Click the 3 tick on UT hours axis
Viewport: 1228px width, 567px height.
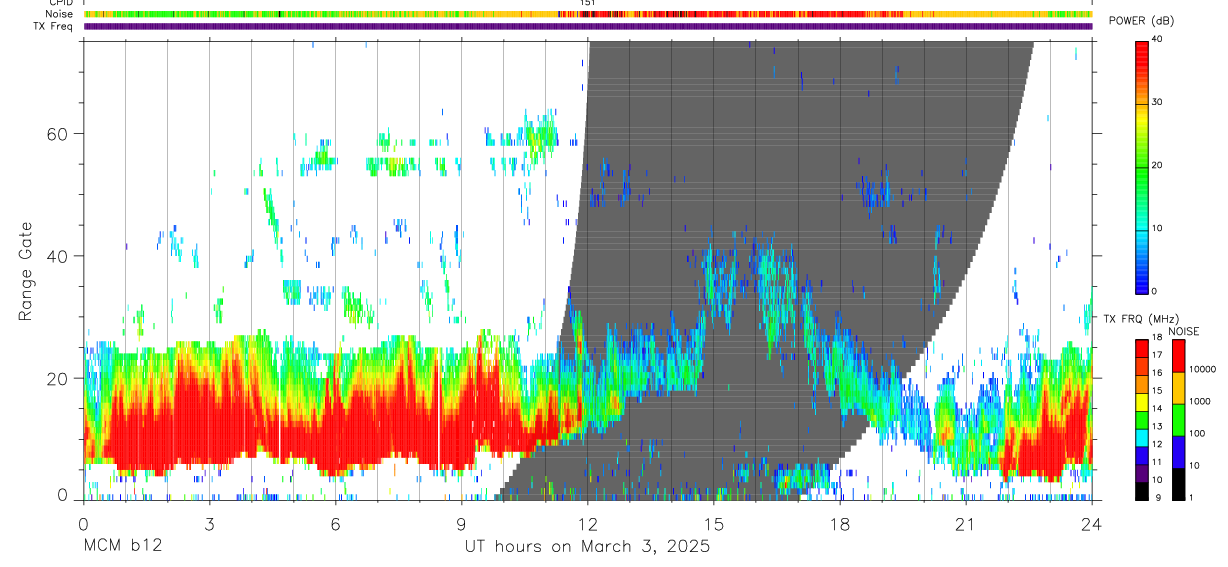click(209, 523)
